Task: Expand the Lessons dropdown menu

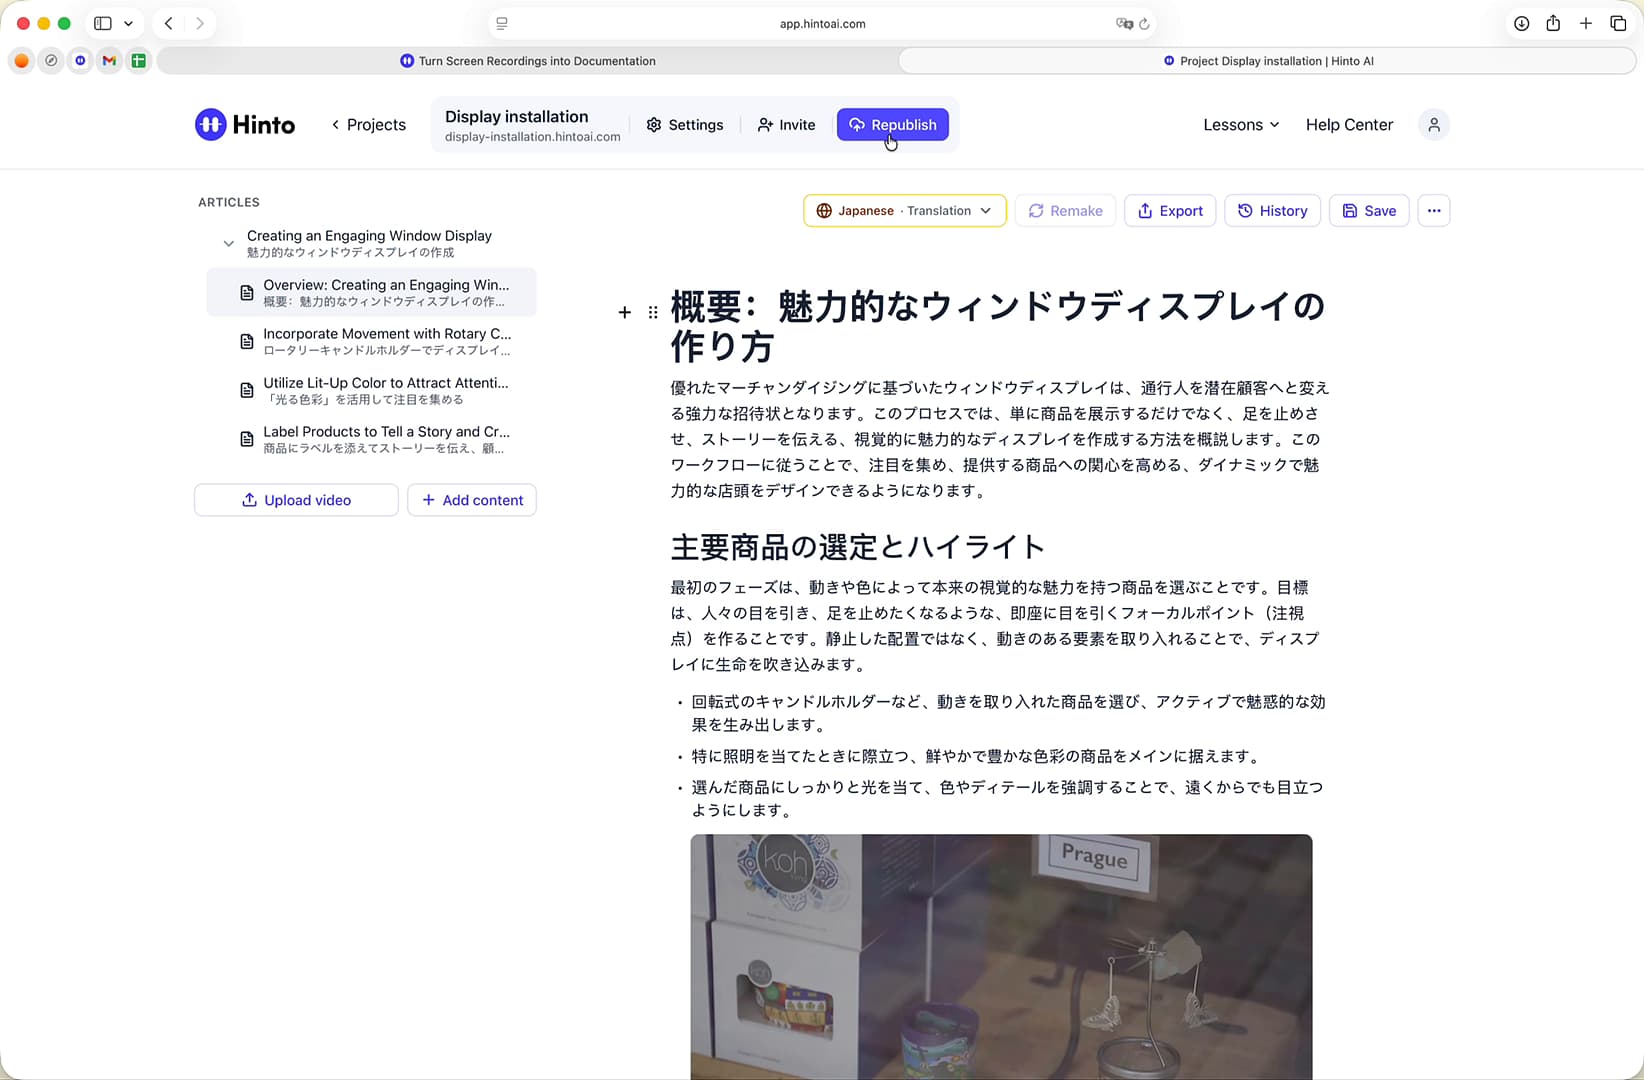Action: pyautogui.click(x=1241, y=125)
